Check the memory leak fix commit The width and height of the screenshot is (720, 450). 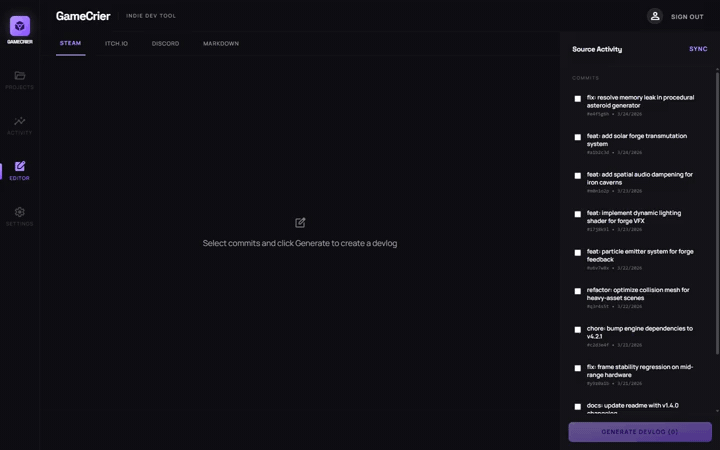pos(578,99)
